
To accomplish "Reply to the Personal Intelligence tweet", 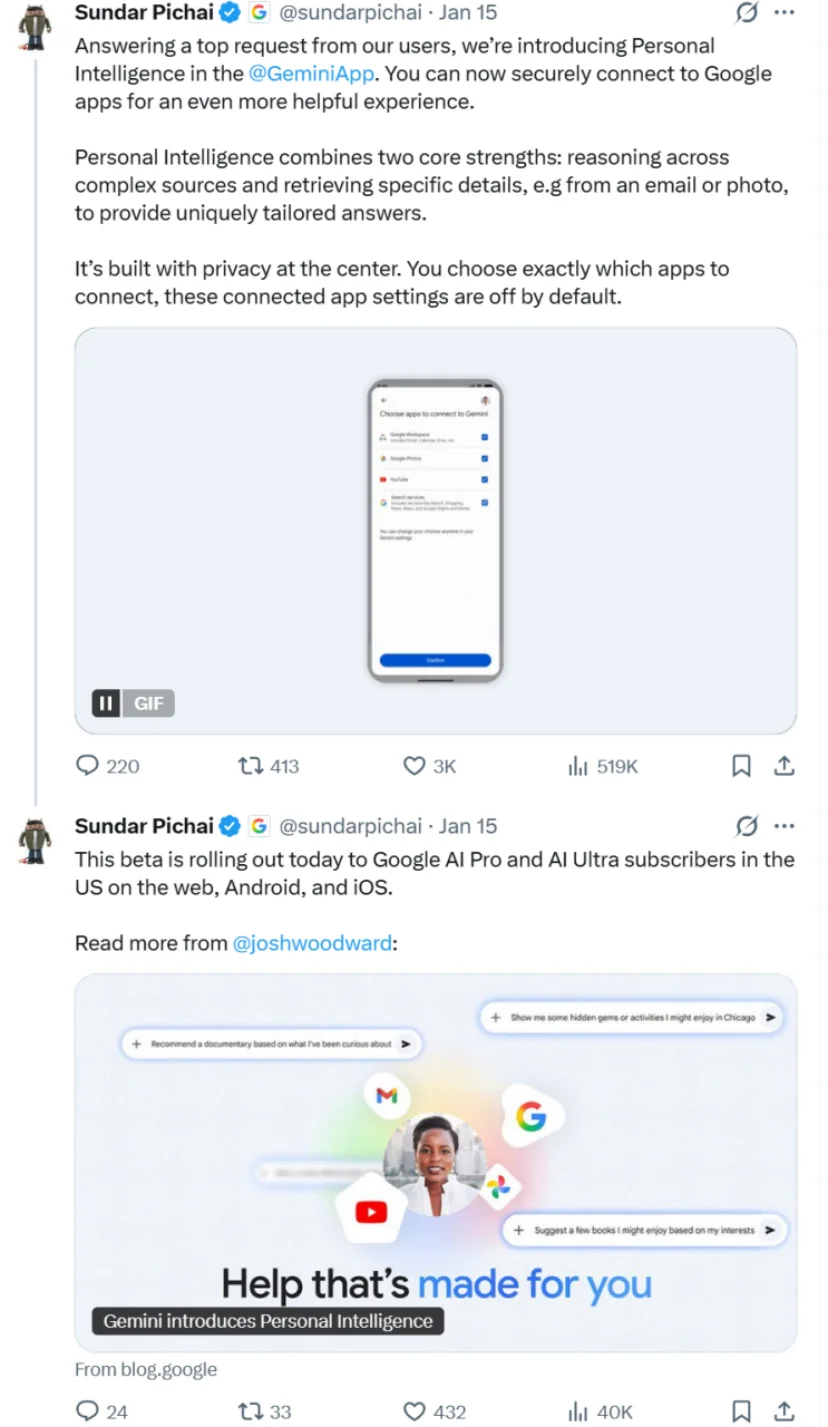I will coord(88,766).
